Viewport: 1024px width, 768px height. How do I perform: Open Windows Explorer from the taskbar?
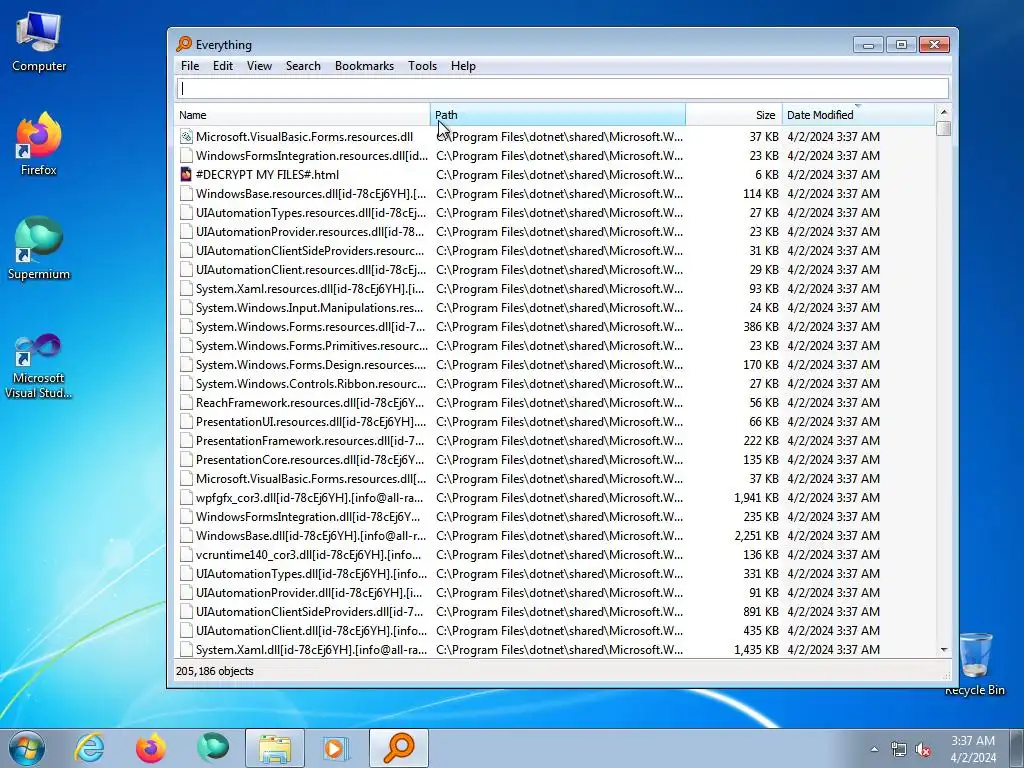pos(275,748)
